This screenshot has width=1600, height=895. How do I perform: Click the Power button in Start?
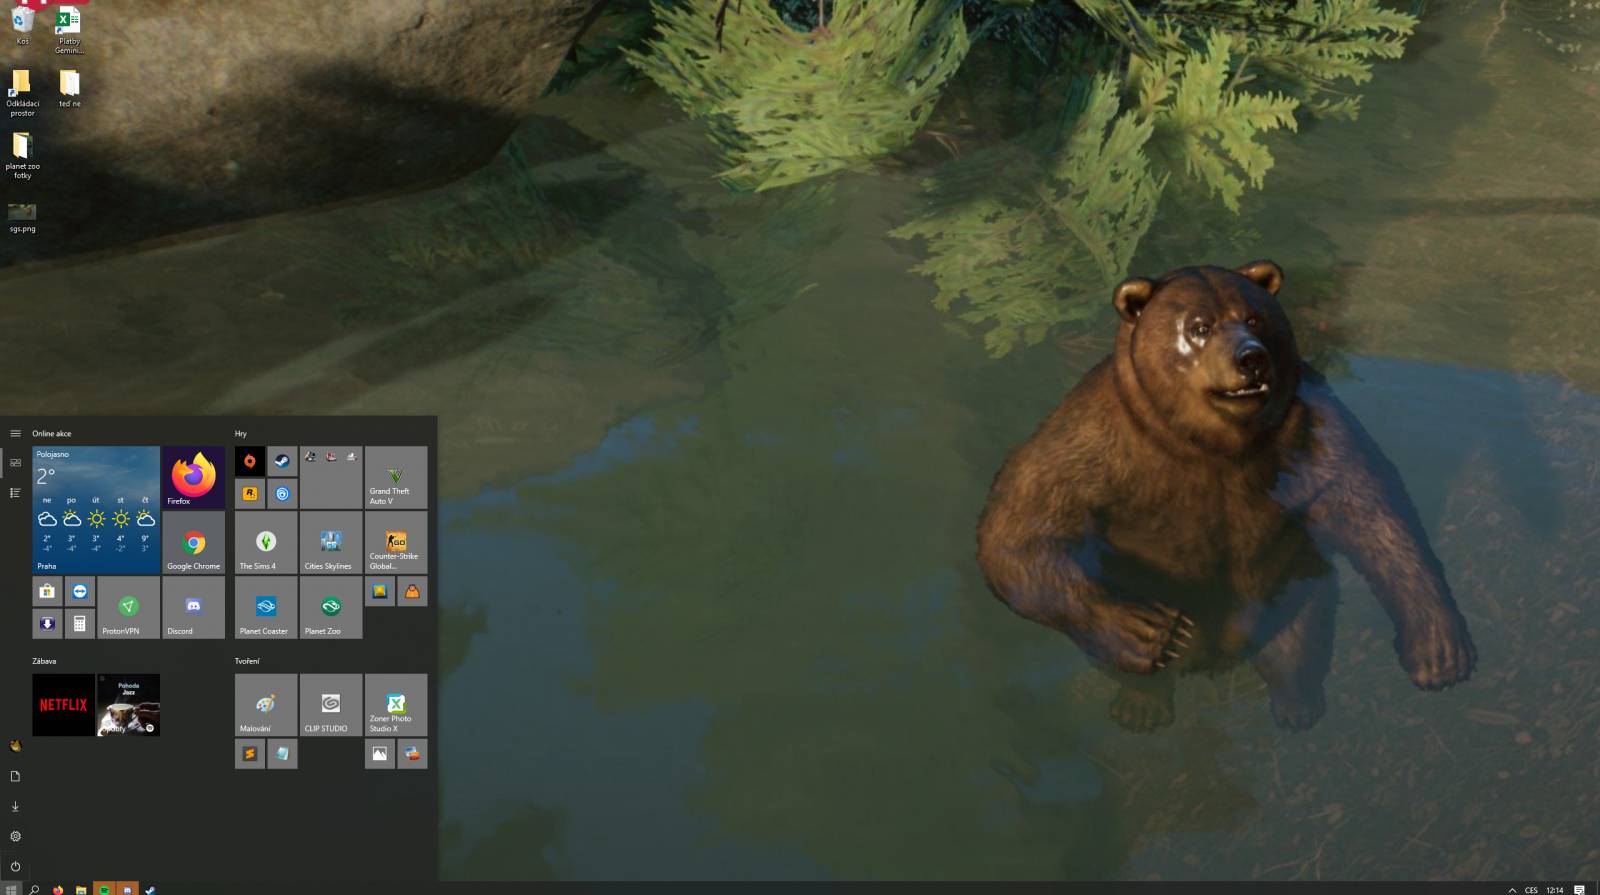click(15, 866)
